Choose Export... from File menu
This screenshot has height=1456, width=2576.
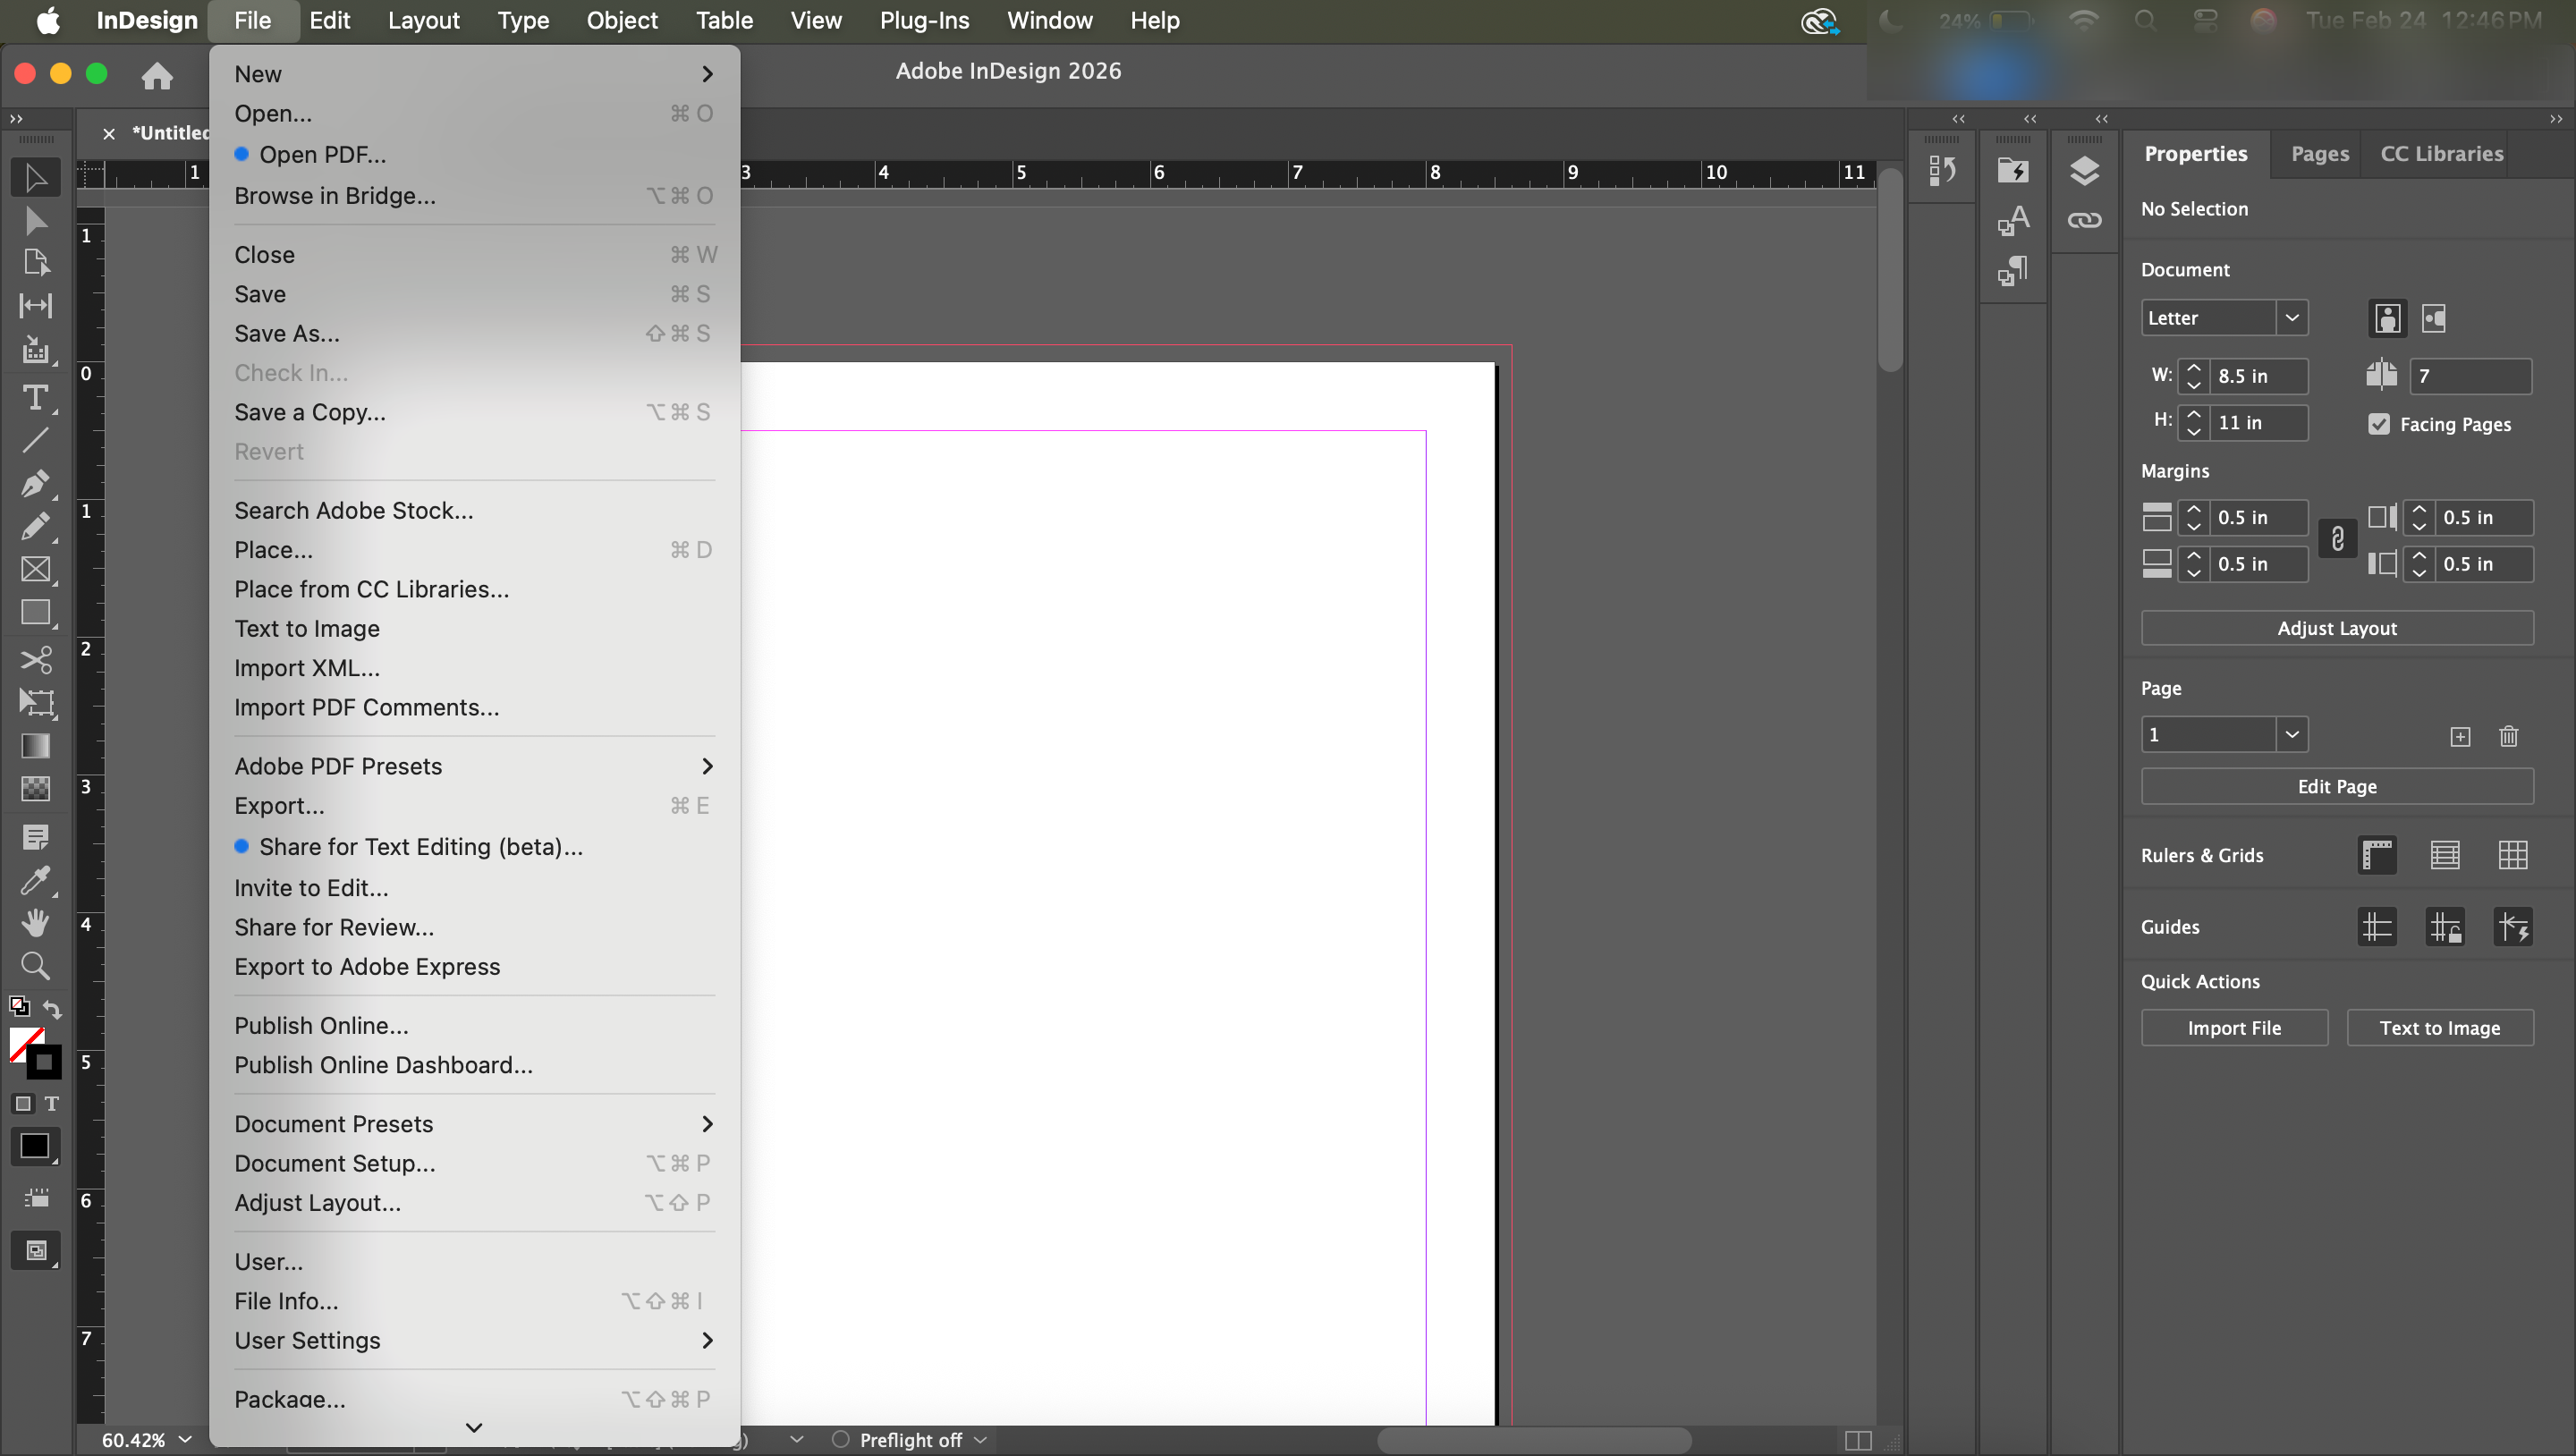pos(279,805)
